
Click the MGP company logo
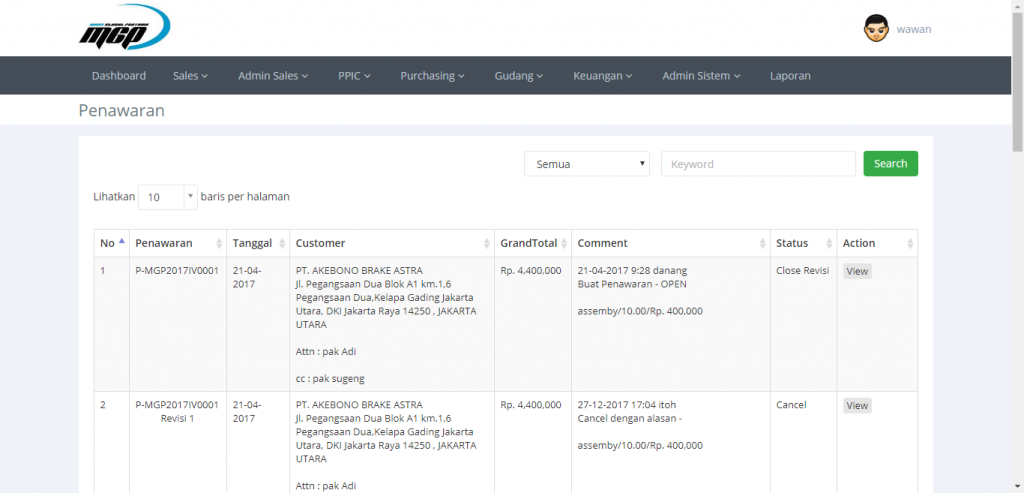click(124, 27)
